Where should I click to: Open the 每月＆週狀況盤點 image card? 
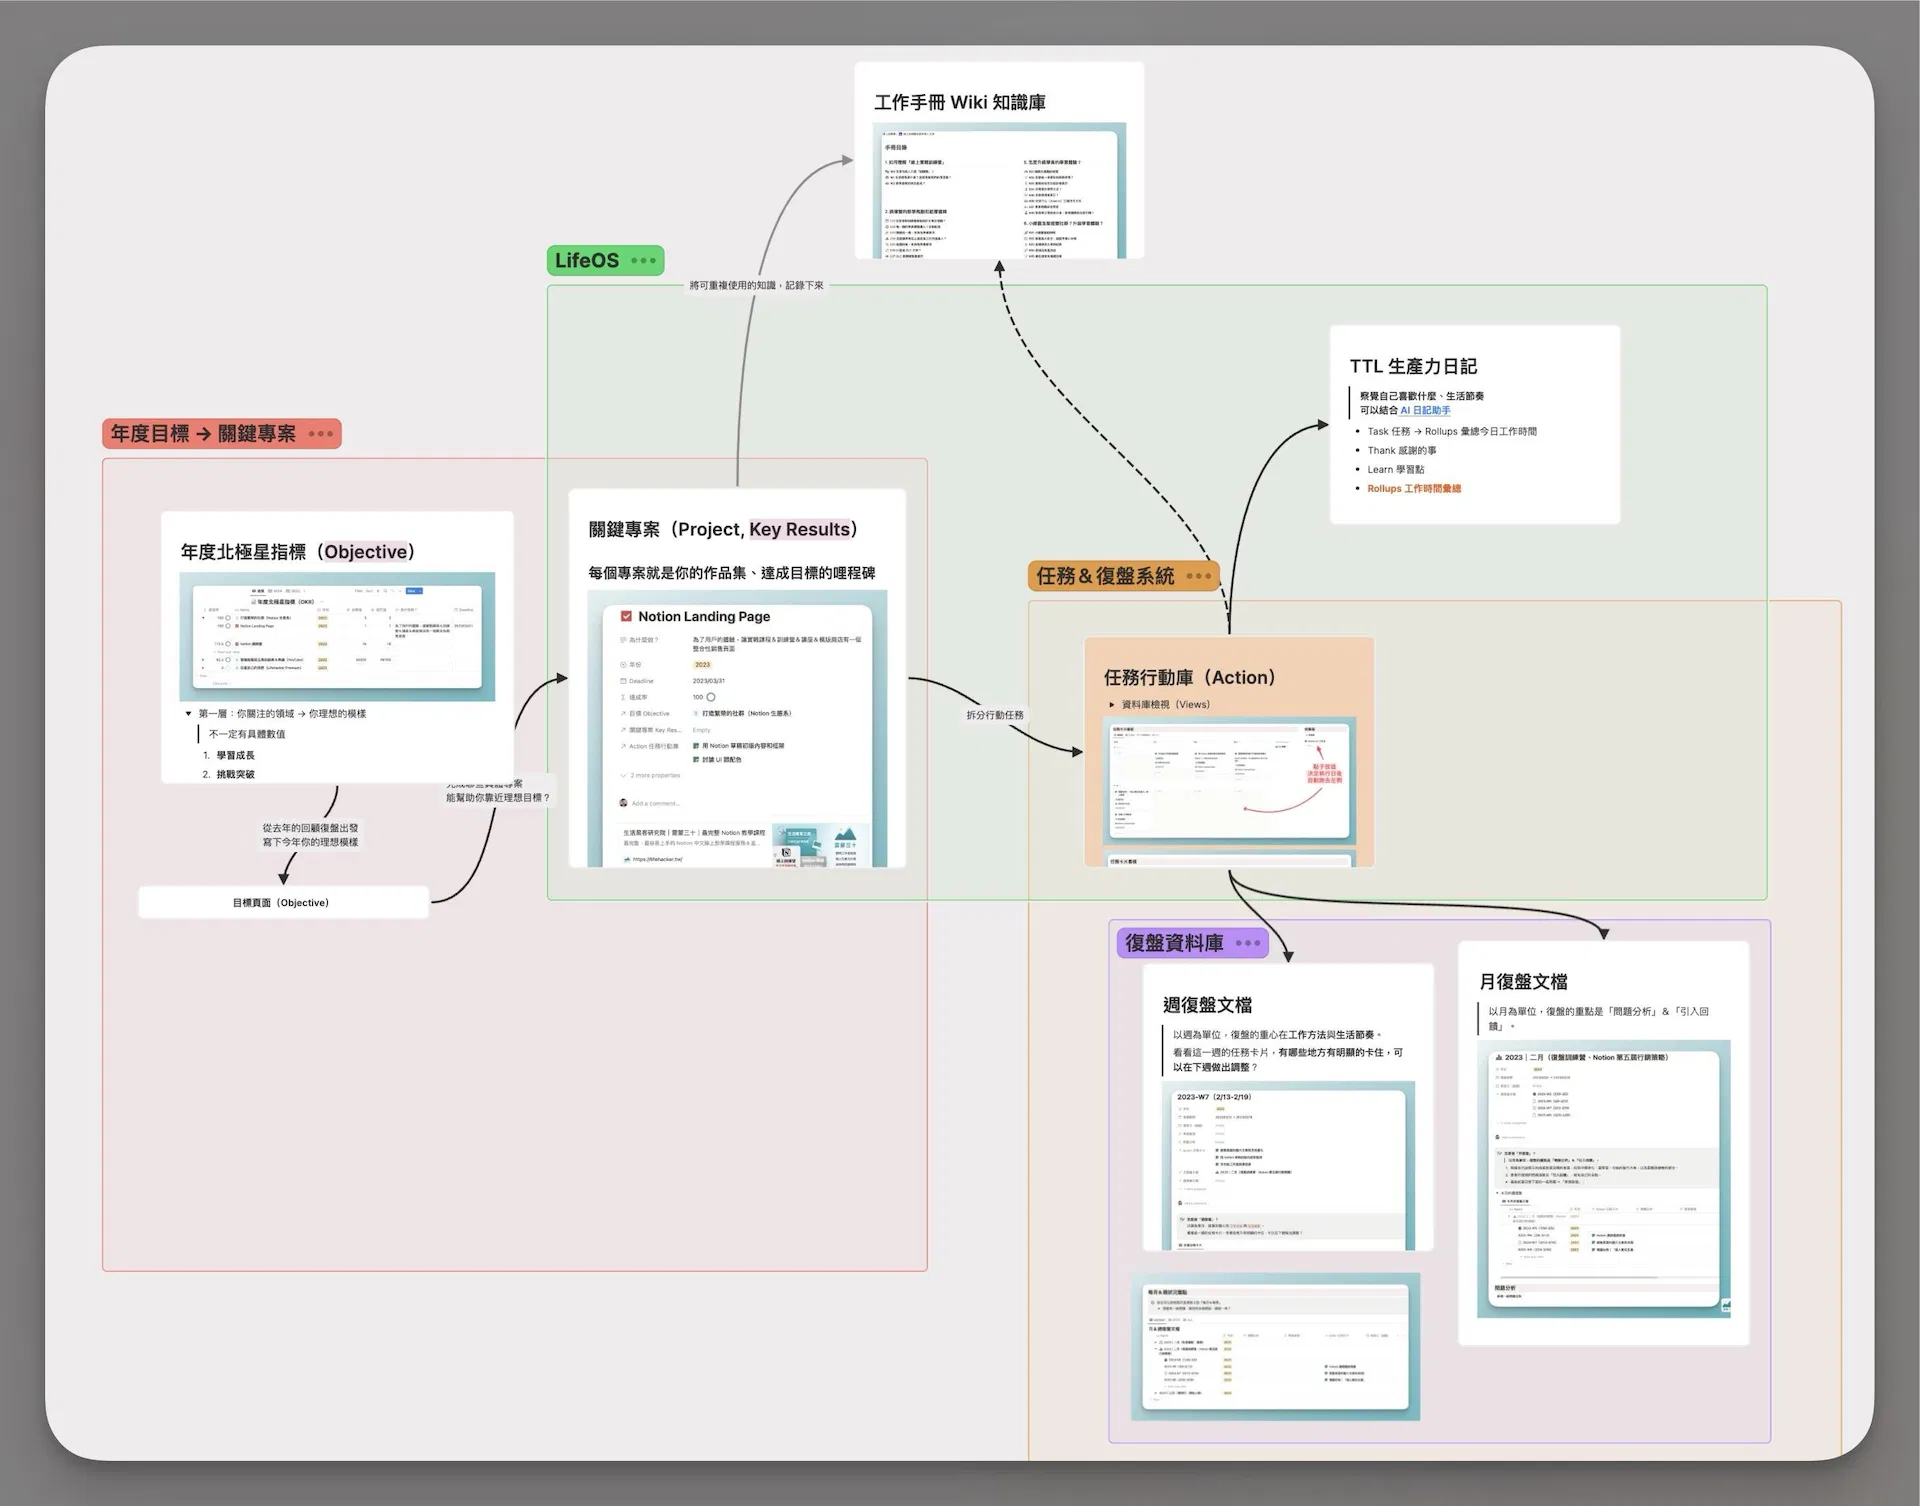pyautogui.click(x=1276, y=1347)
